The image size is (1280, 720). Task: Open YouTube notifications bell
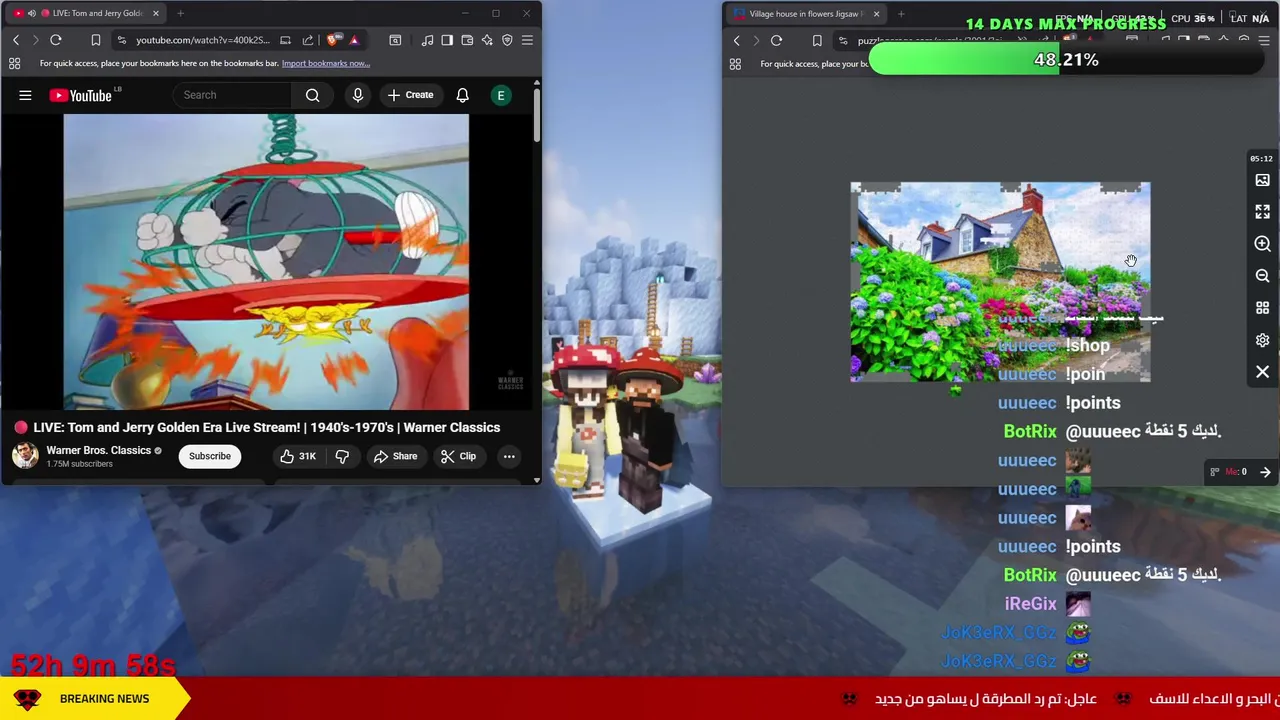tap(462, 95)
